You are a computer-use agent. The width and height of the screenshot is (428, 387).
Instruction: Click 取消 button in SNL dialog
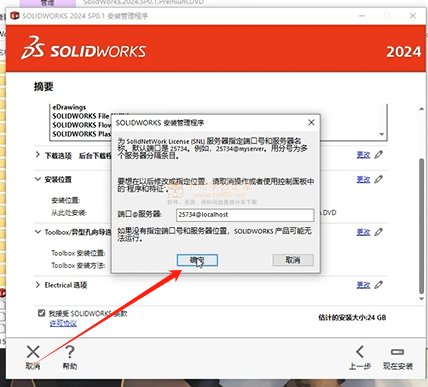pyautogui.click(x=293, y=260)
